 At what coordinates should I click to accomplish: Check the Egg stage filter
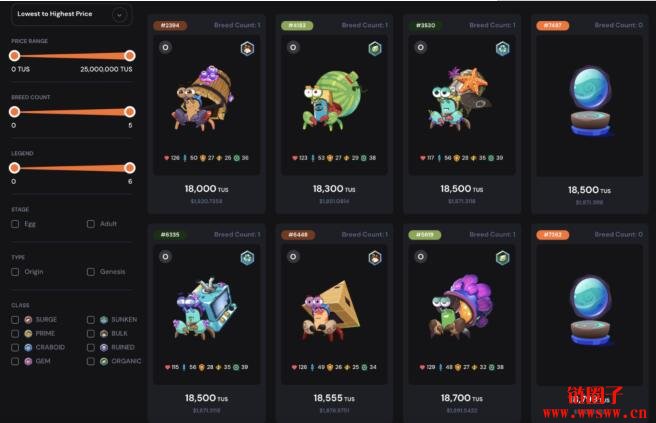pos(15,224)
